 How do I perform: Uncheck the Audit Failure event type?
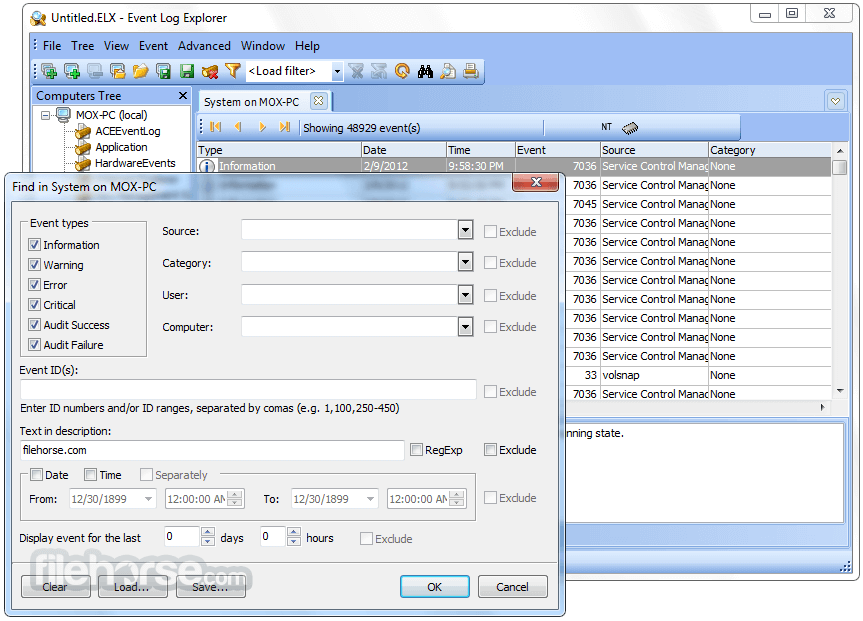tap(35, 345)
